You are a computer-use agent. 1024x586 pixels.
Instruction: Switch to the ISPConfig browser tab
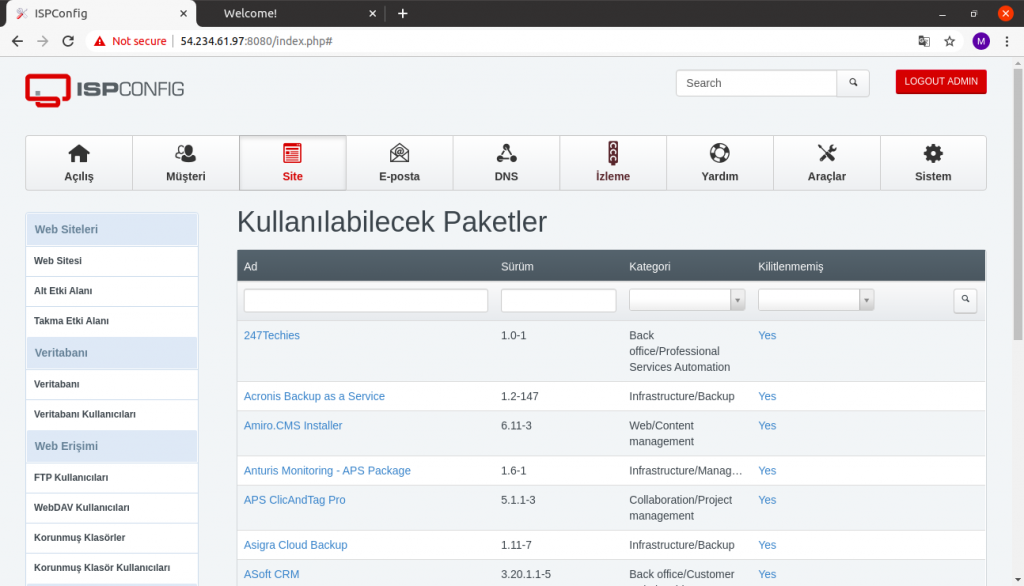(100, 13)
